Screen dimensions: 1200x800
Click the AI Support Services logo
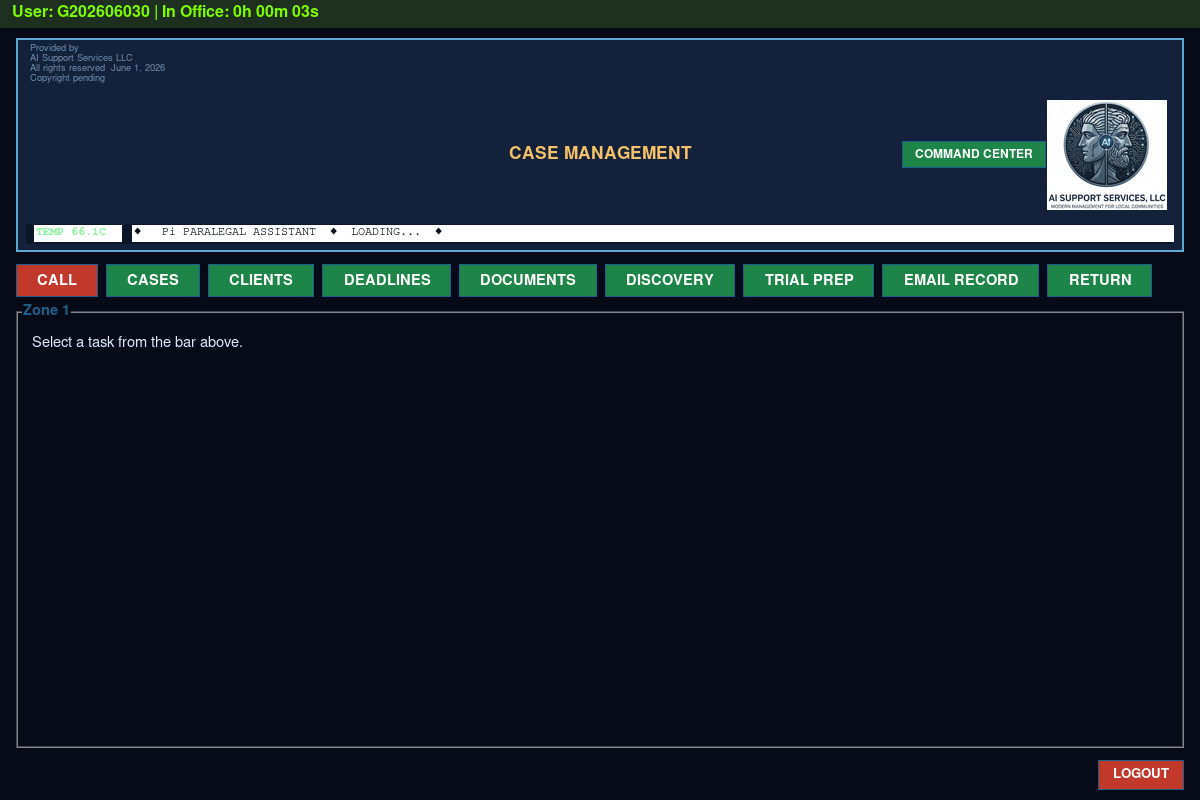1107,155
